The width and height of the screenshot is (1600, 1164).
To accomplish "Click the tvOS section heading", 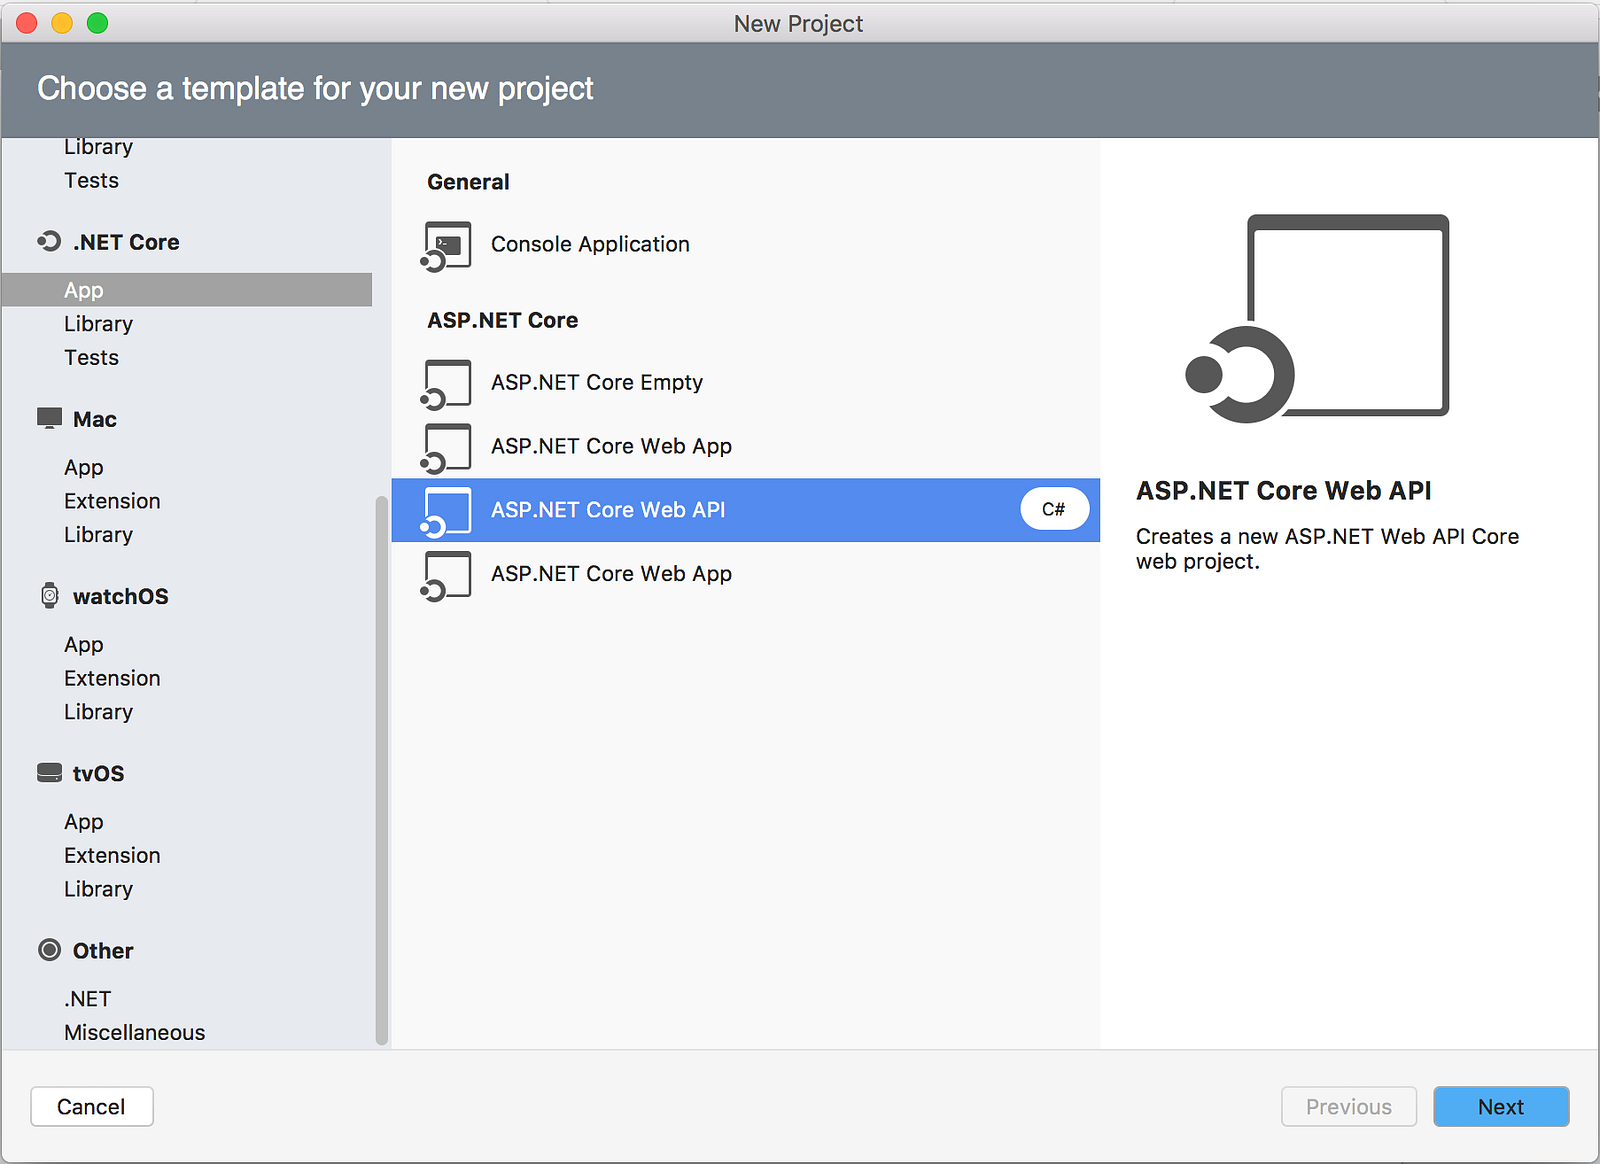I will click(x=99, y=773).
